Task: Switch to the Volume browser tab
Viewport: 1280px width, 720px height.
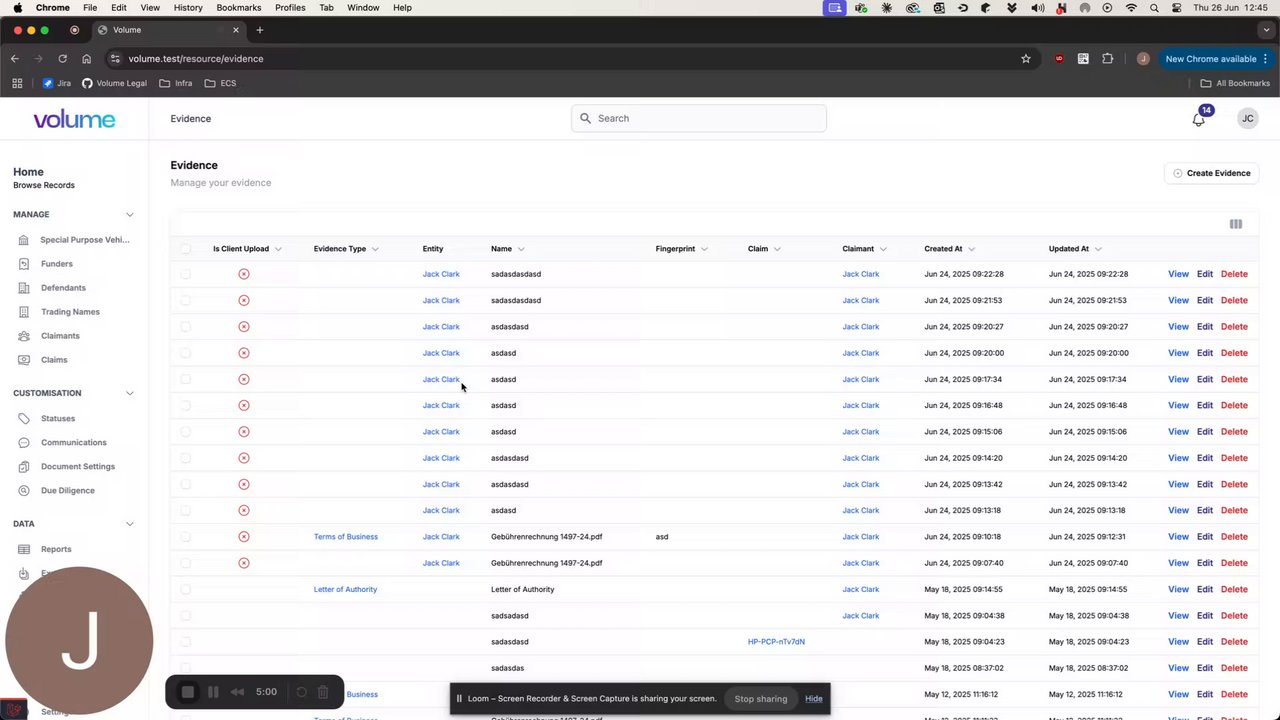Action: [x=167, y=30]
